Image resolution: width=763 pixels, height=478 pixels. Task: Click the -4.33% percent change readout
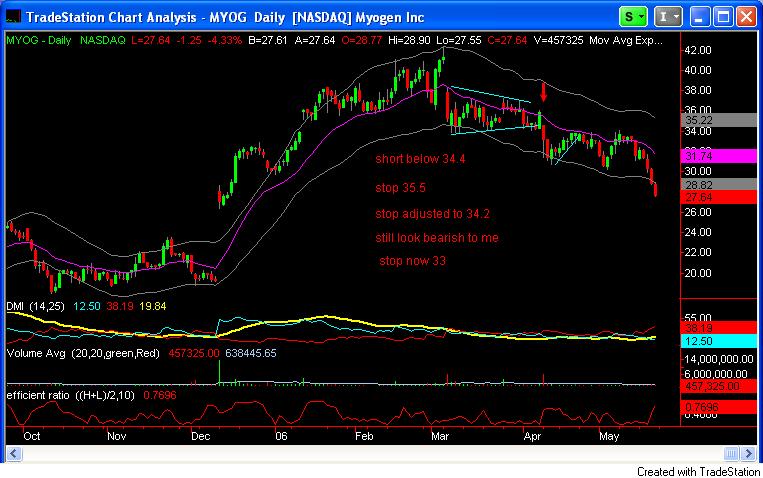click(225, 40)
